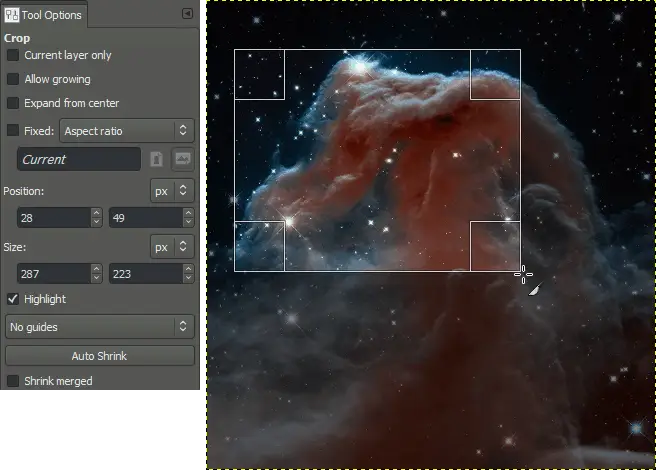This screenshot has height=470, width=656.
Task: Decrease Size width with down arrow
Action: tap(97, 279)
